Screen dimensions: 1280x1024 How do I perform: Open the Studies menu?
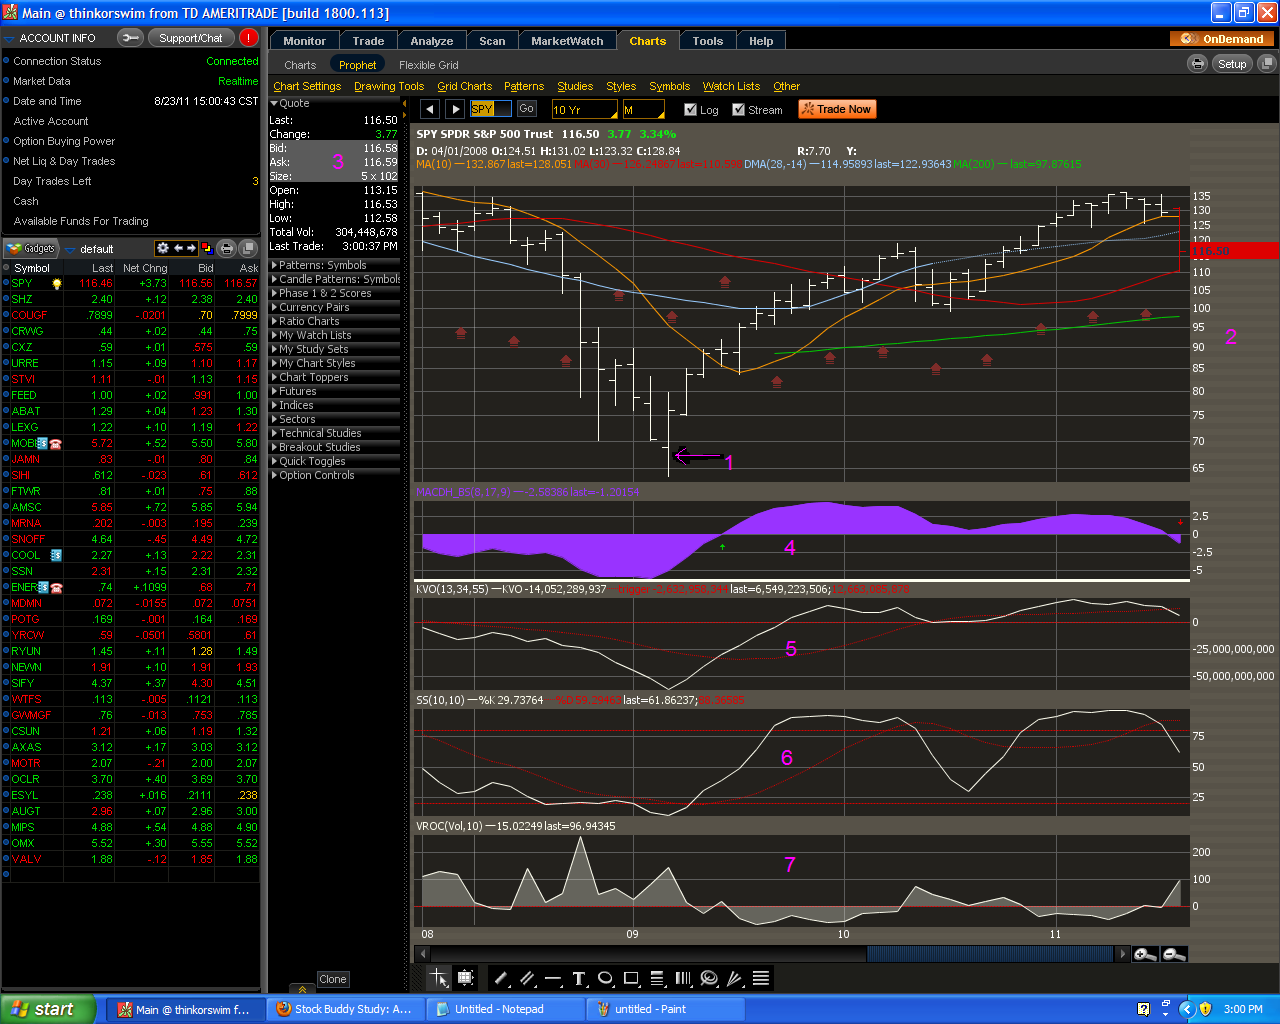tap(575, 86)
